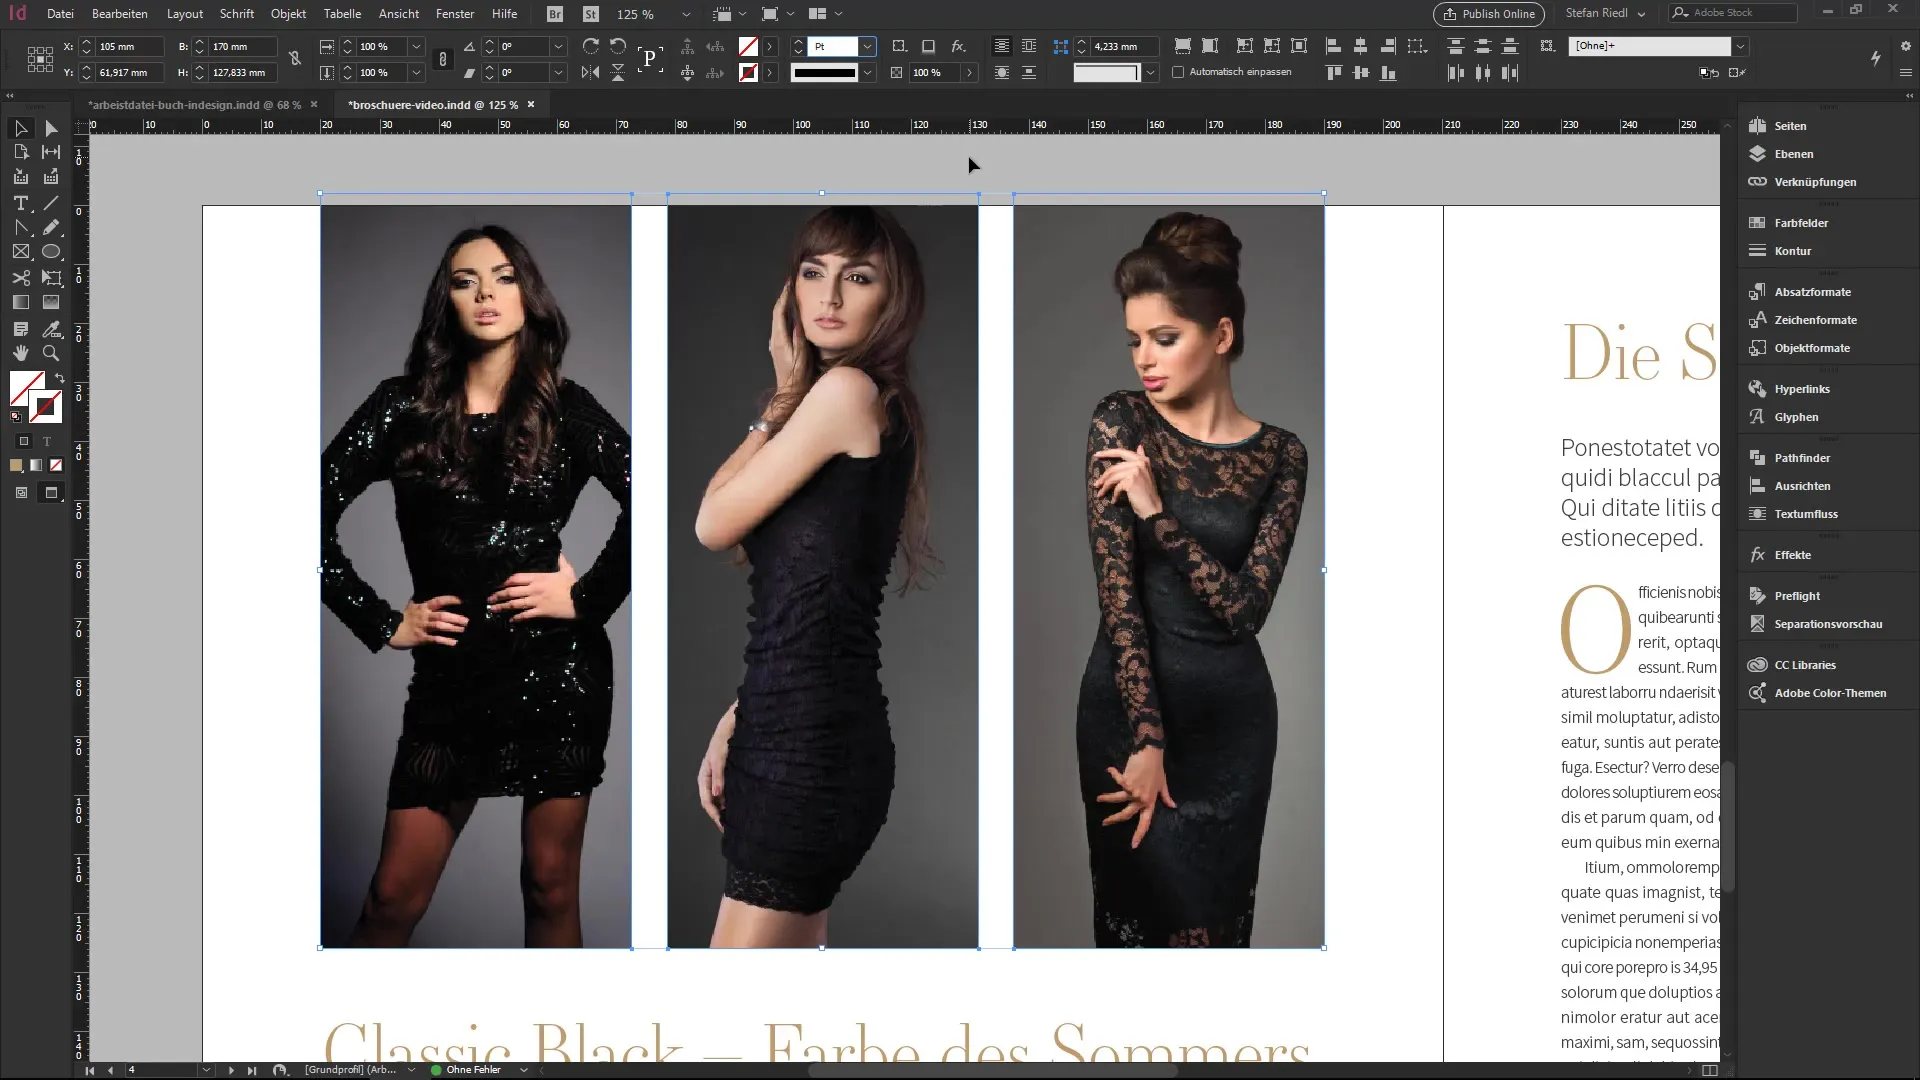Switch to broschuere-video.indd tab
The height and width of the screenshot is (1080, 1920).
pos(433,105)
